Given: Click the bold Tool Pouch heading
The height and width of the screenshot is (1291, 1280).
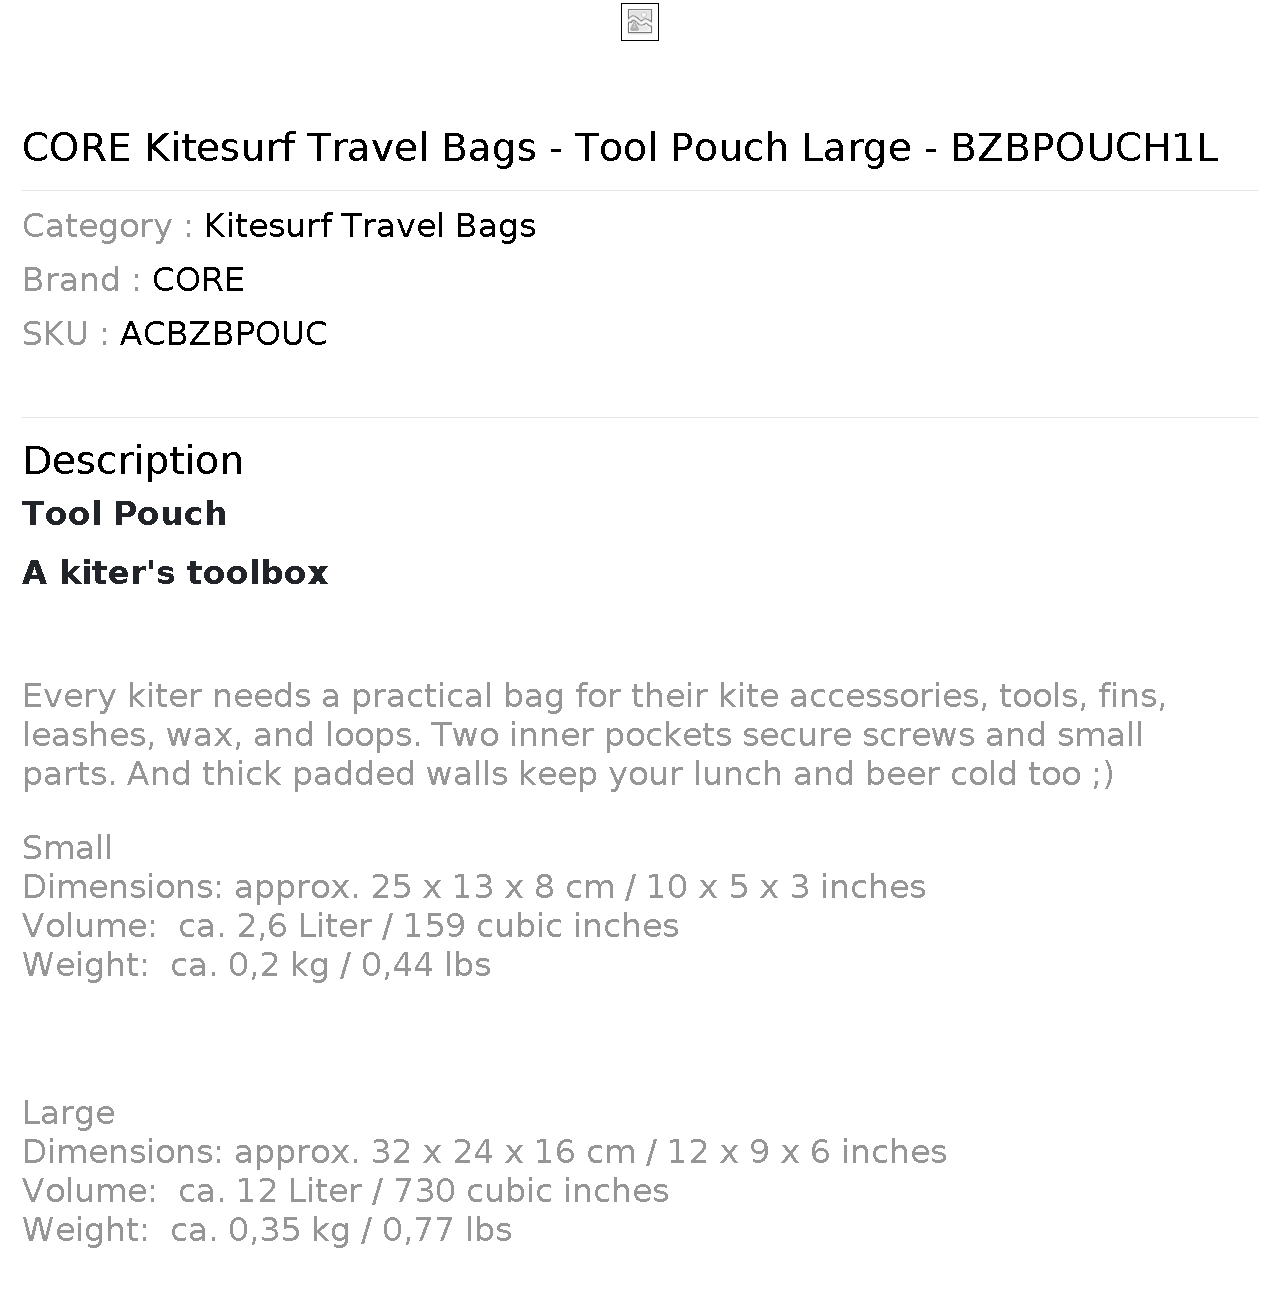Looking at the screenshot, I should (x=125, y=514).
